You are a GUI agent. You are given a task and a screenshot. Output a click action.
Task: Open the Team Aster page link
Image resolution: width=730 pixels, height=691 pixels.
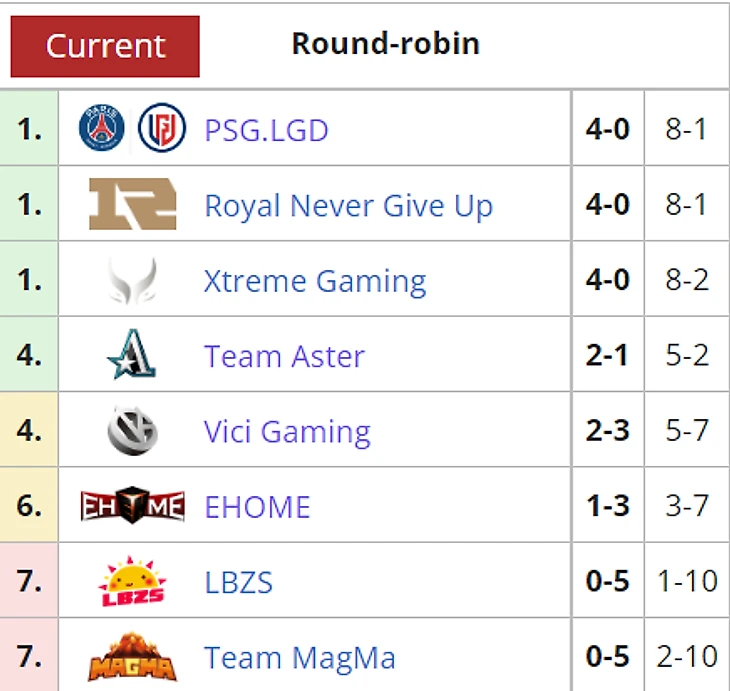pos(284,356)
